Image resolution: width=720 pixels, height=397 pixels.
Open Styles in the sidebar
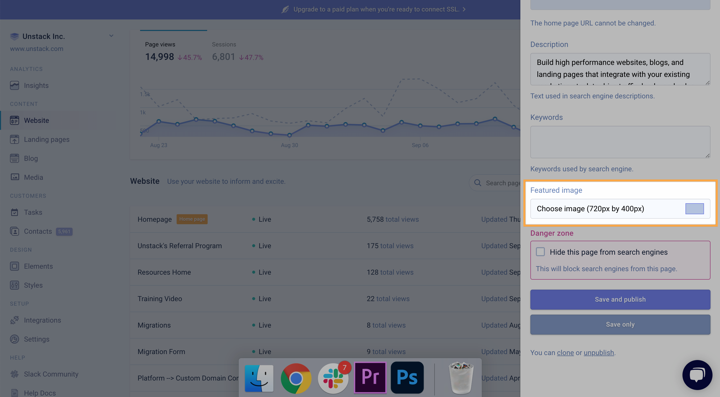point(33,285)
